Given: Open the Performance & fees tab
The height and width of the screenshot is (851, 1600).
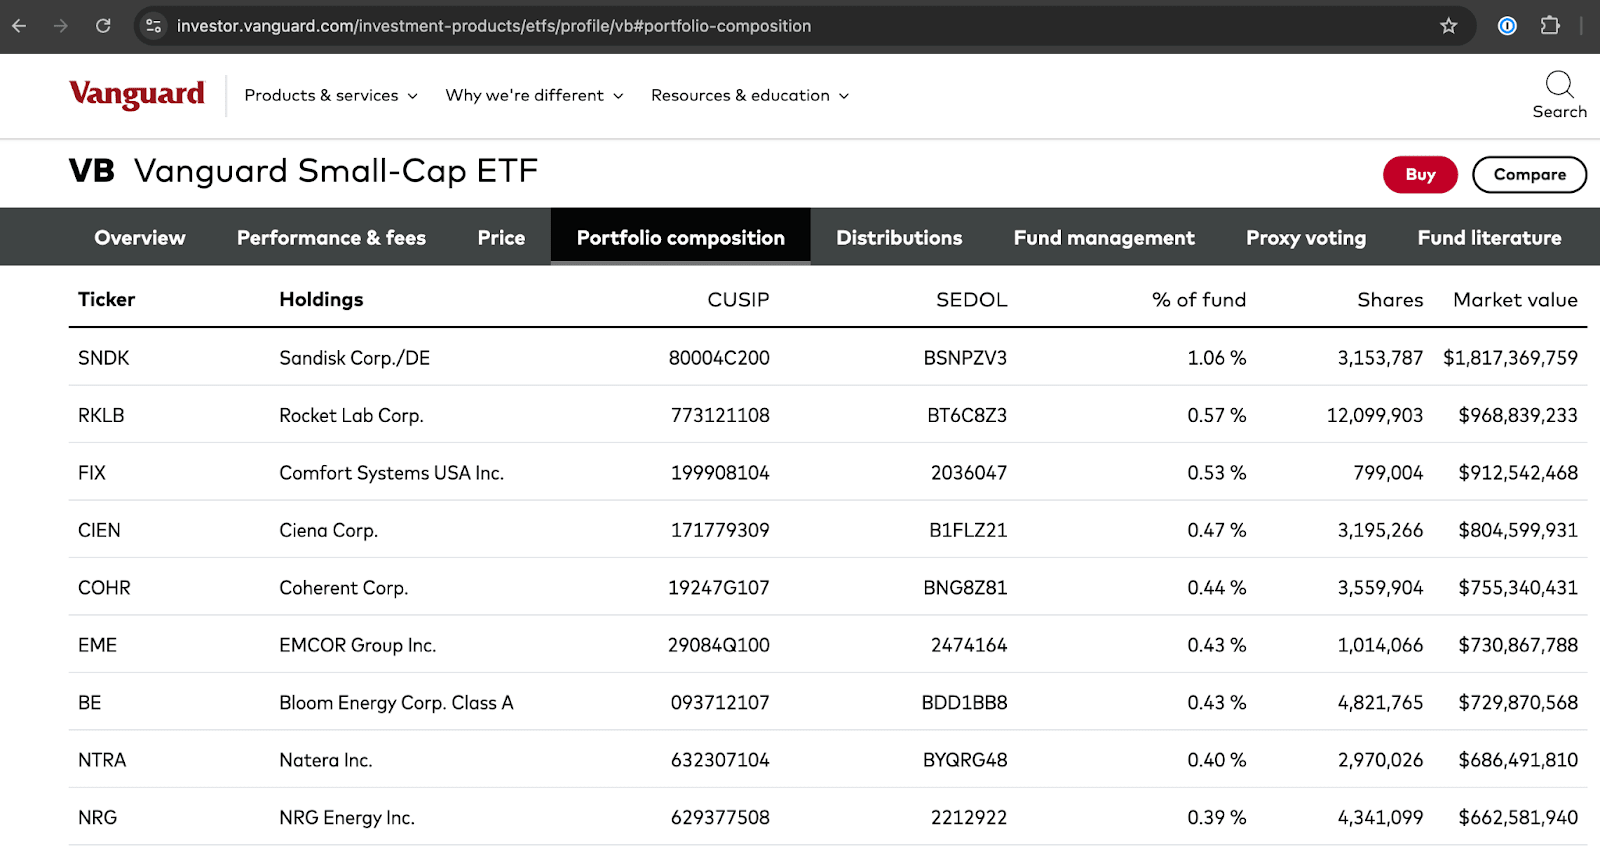Looking at the screenshot, I should point(331,238).
